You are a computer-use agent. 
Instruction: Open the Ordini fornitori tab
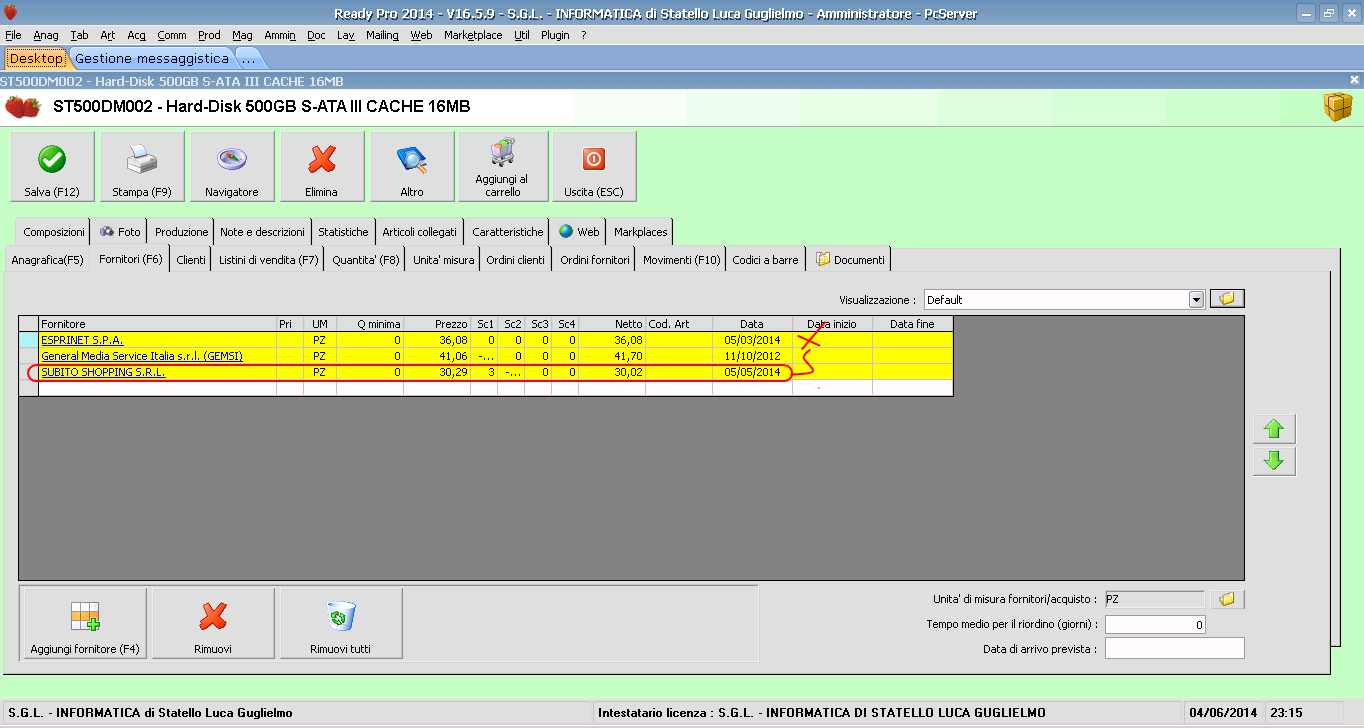[x=595, y=260]
